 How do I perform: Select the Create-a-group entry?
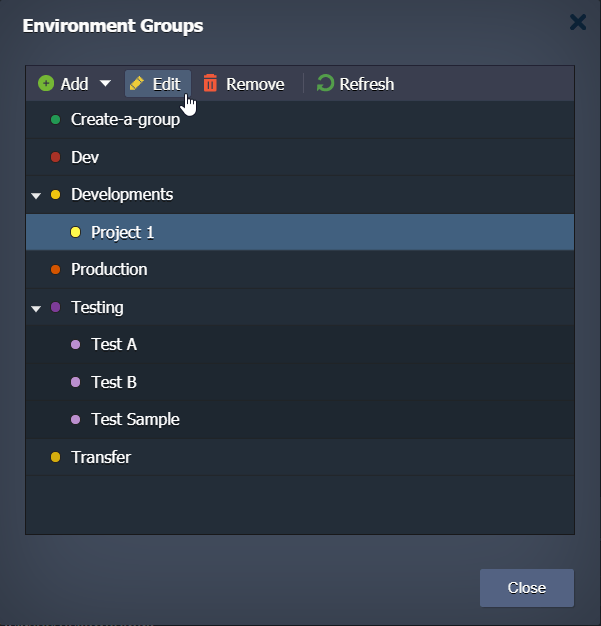click(x=125, y=120)
